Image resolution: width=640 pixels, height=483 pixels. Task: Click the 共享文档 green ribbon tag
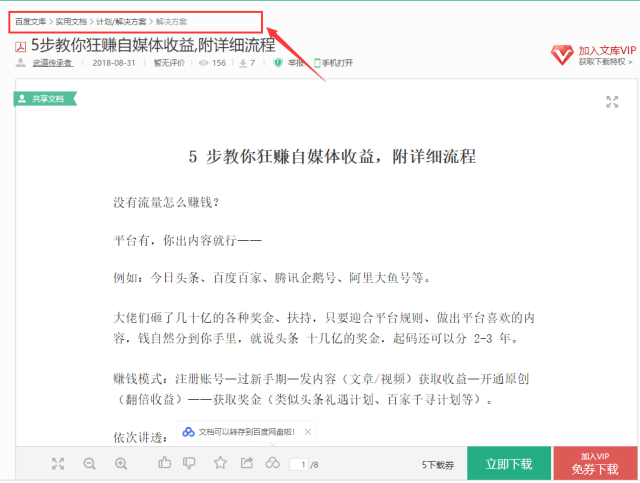pos(45,99)
